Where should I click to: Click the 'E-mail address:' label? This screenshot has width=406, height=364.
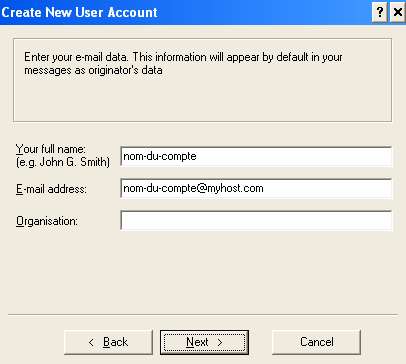[x=51, y=189]
